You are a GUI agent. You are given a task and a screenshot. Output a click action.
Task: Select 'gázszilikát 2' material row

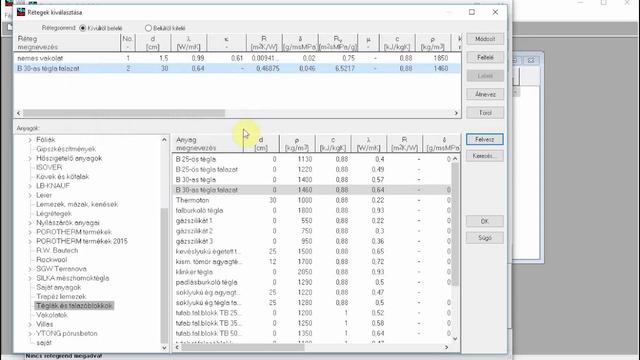click(312, 231)
